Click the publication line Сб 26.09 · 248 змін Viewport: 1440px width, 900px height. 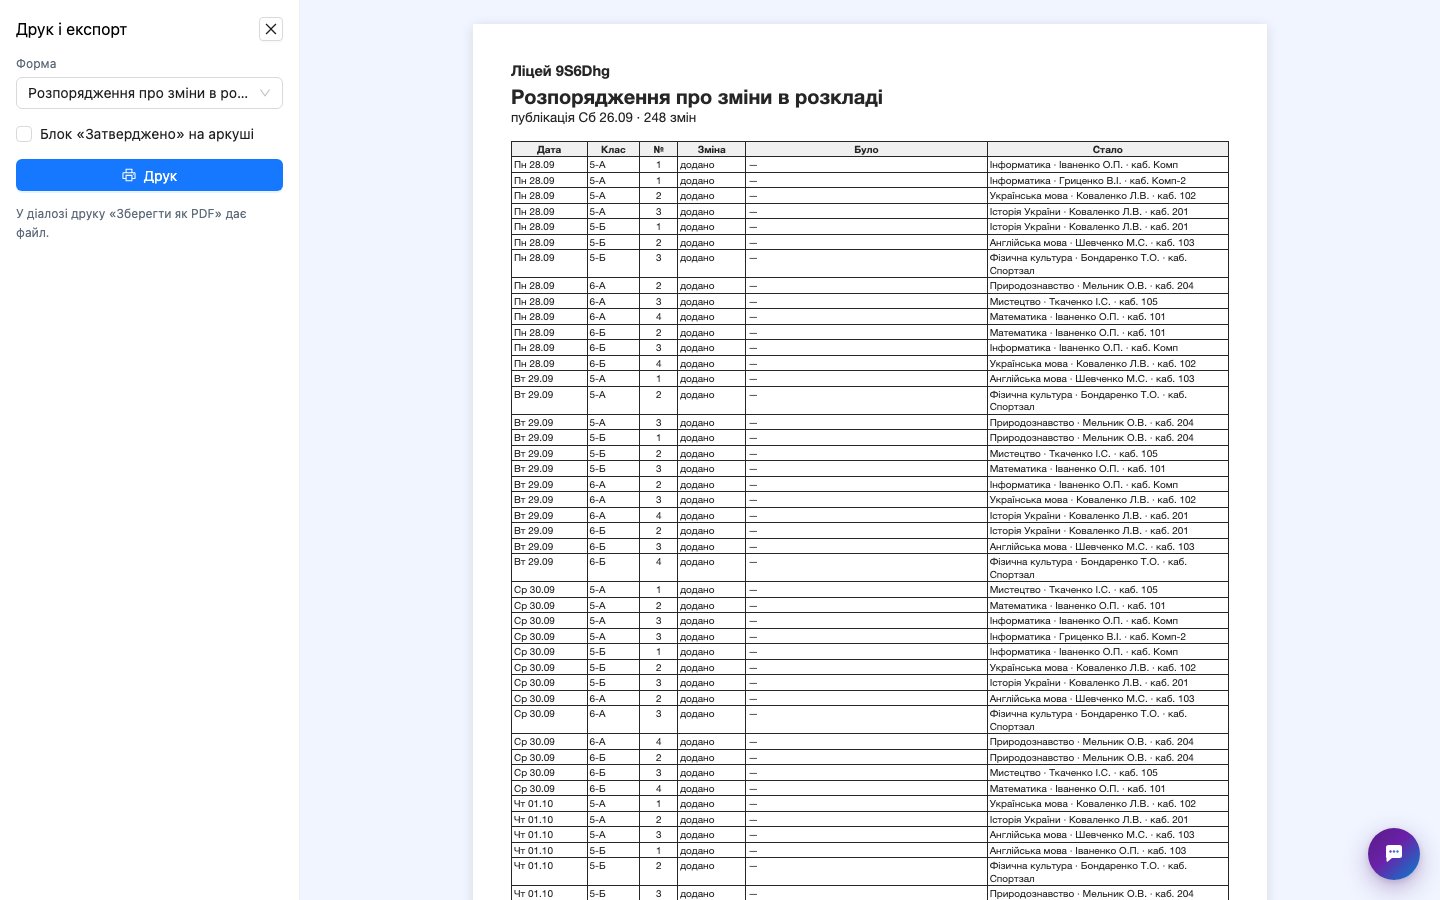pos(603,118)
